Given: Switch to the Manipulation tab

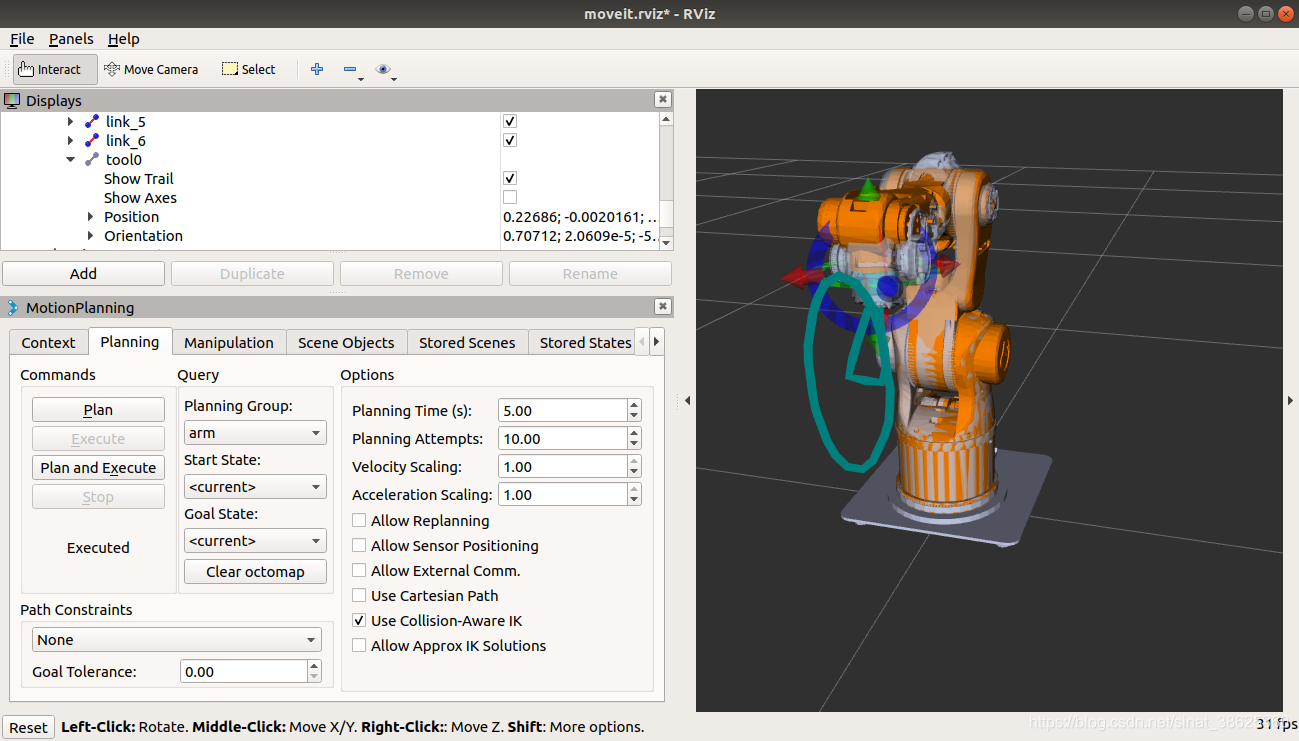Looking at the screenshot, I should click(229, 342).
